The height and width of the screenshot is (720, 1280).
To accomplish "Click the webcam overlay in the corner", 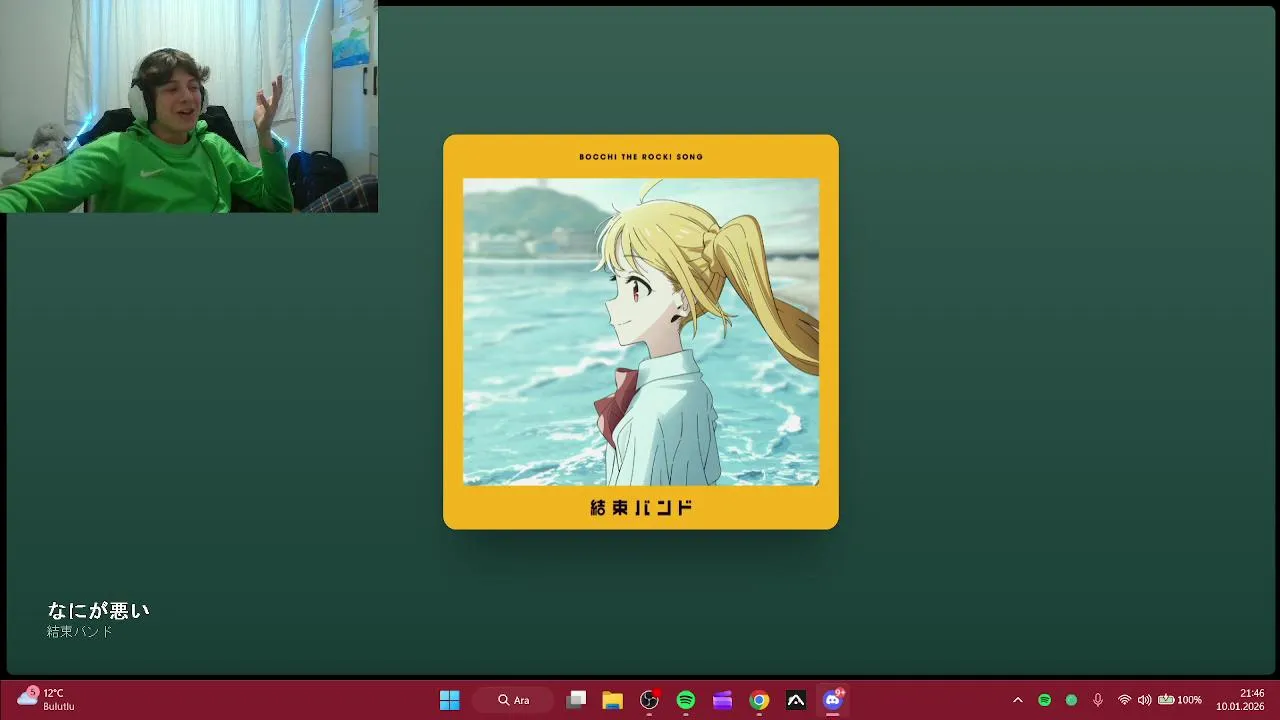I will coord(189,106).
